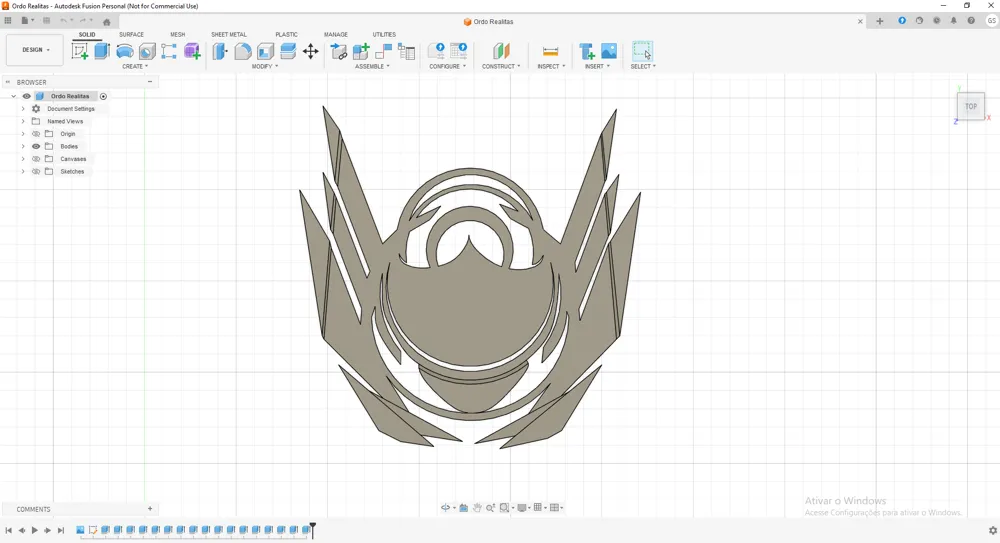Add a new comment with plus button
1000x543 pixels.
[150, 509]
